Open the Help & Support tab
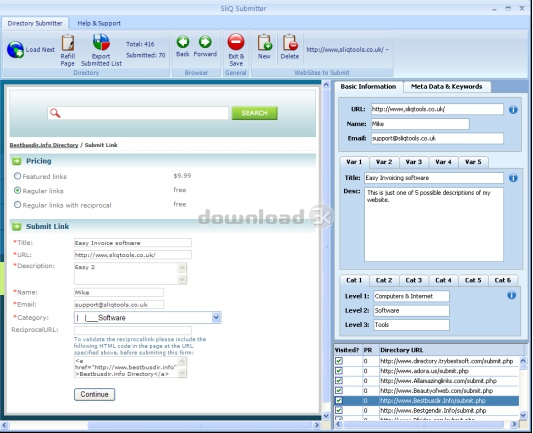Image resolution: width=533 pixels, height=433 pixels. click(99, 23)
